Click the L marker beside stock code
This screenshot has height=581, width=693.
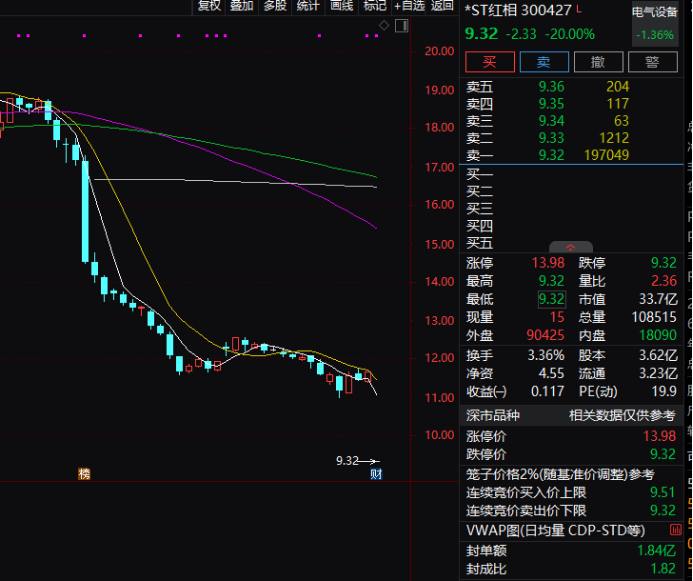click(579, 8)
